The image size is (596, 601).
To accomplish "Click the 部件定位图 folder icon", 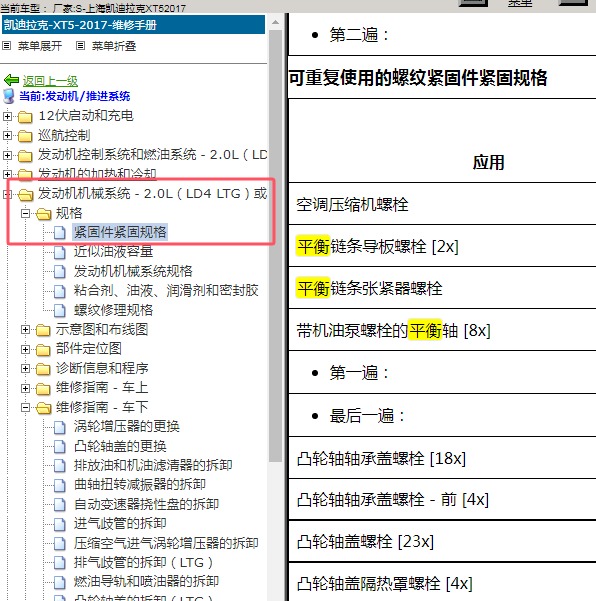I will click(x=43, y=350).
